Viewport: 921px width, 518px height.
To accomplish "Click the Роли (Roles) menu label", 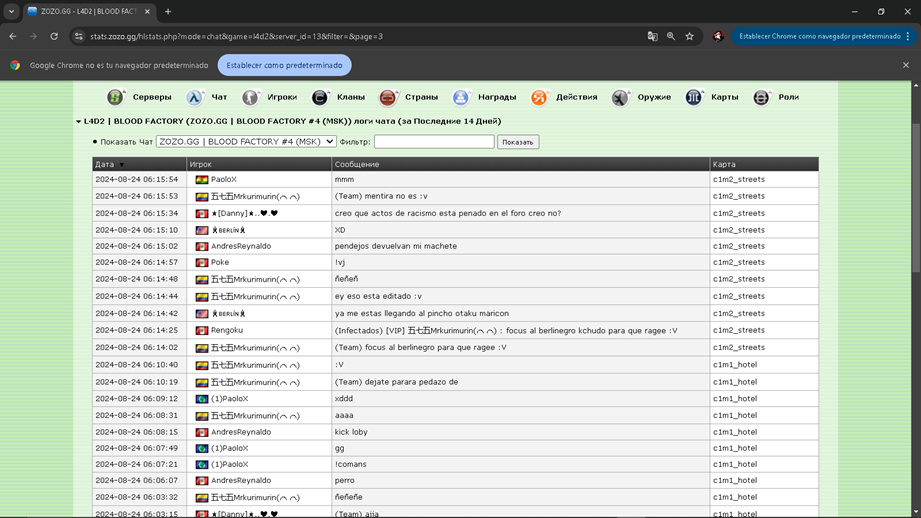I will point(788,97).
